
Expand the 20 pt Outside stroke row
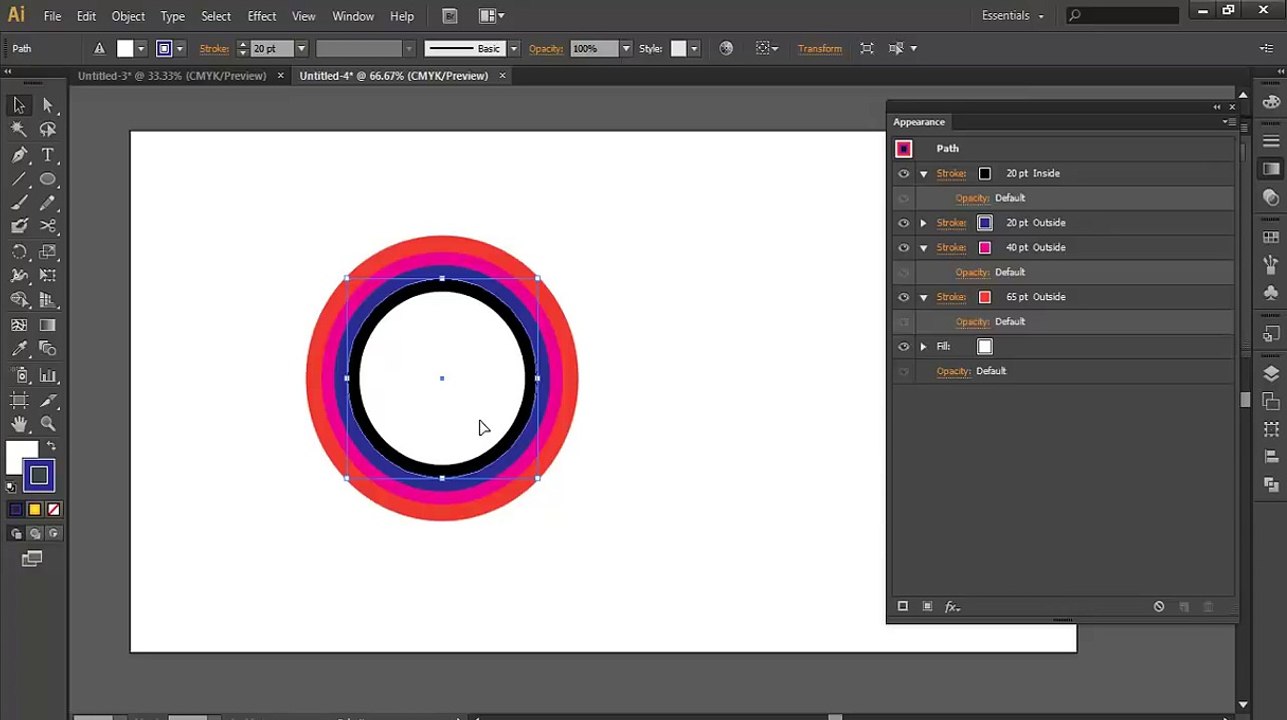[x=924, y=223]
